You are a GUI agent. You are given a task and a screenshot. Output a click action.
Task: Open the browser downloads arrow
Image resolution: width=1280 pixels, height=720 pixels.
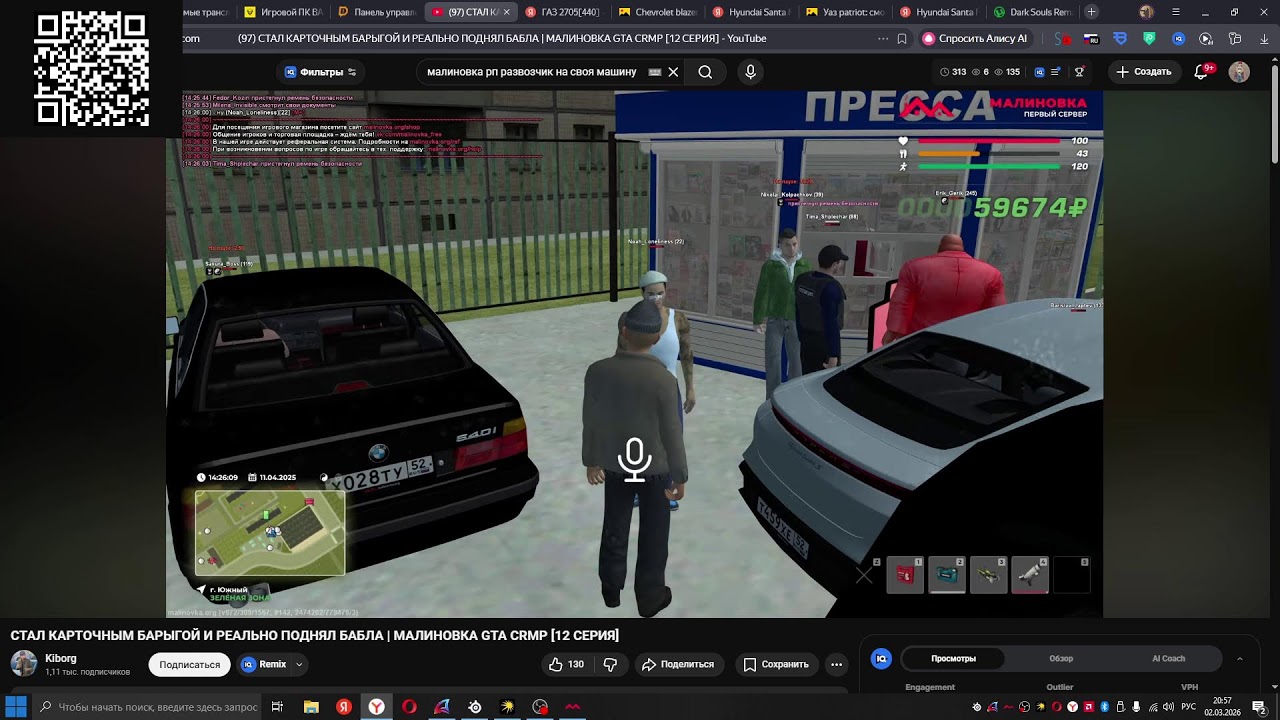point(1263,39)
